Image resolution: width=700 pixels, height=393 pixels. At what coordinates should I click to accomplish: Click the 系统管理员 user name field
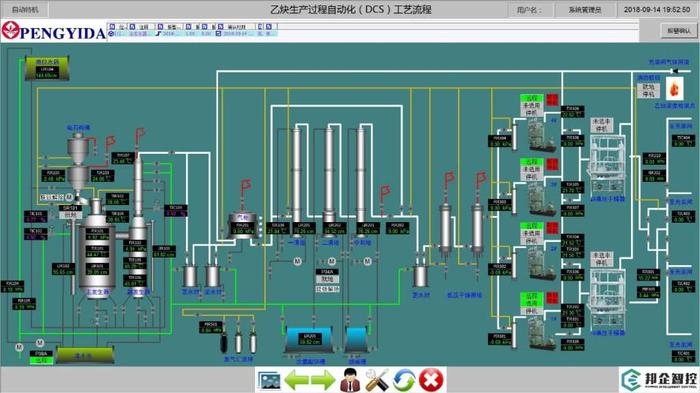584,9
